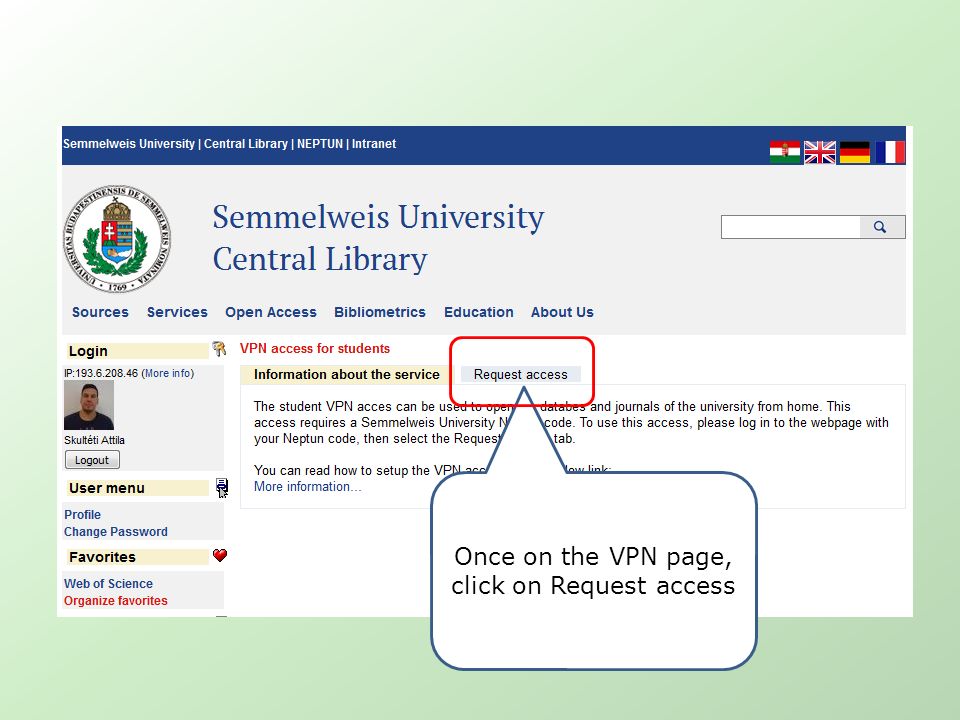
Task: Open the Change Password link
Action: click(116, 531)
